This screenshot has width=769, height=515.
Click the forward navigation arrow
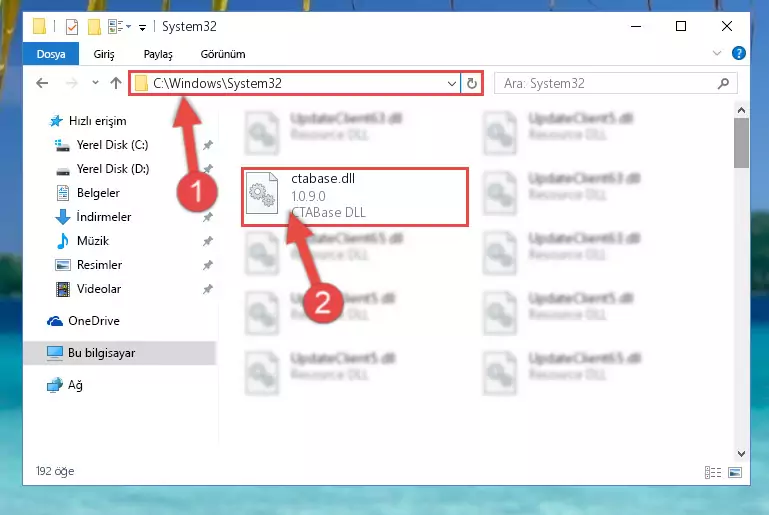(x=72, y=83)
